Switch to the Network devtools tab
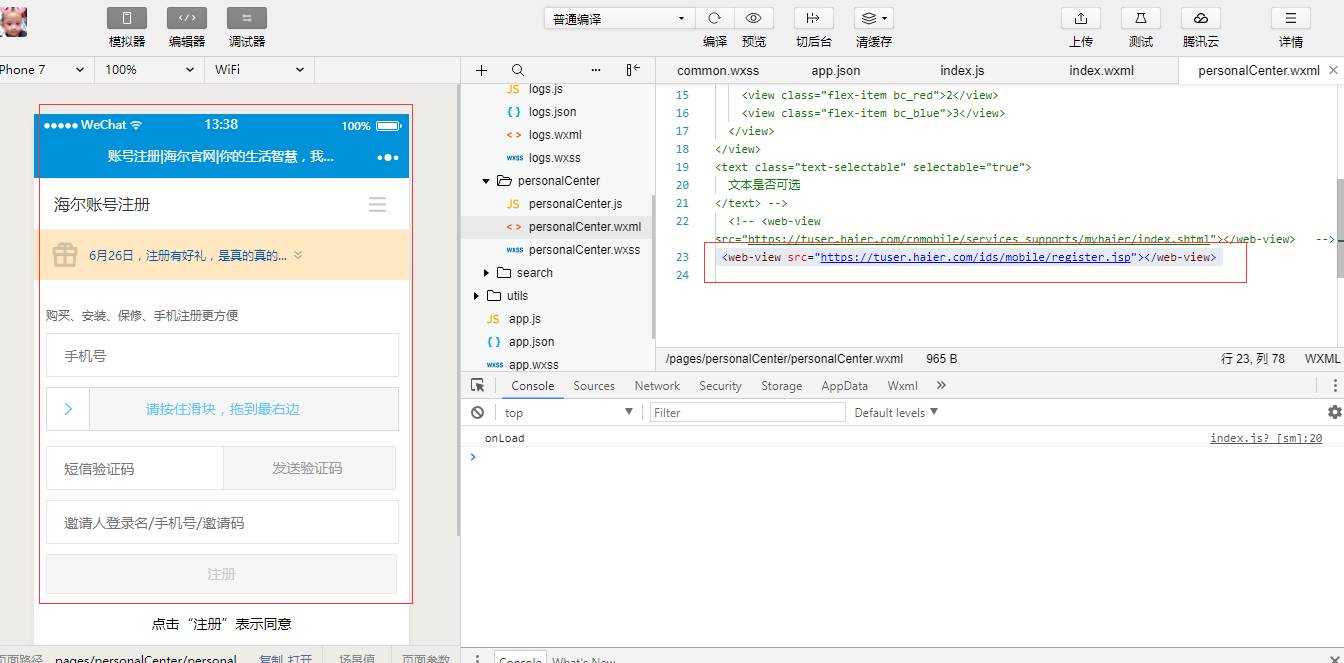Screen dimensions: 1344x663 point(657,386)
